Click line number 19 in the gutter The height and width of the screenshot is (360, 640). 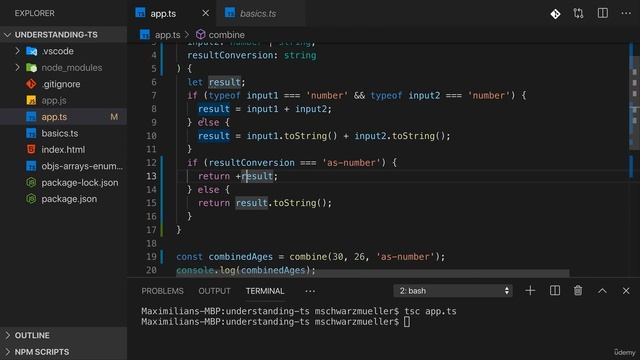[x=151, y=257]
